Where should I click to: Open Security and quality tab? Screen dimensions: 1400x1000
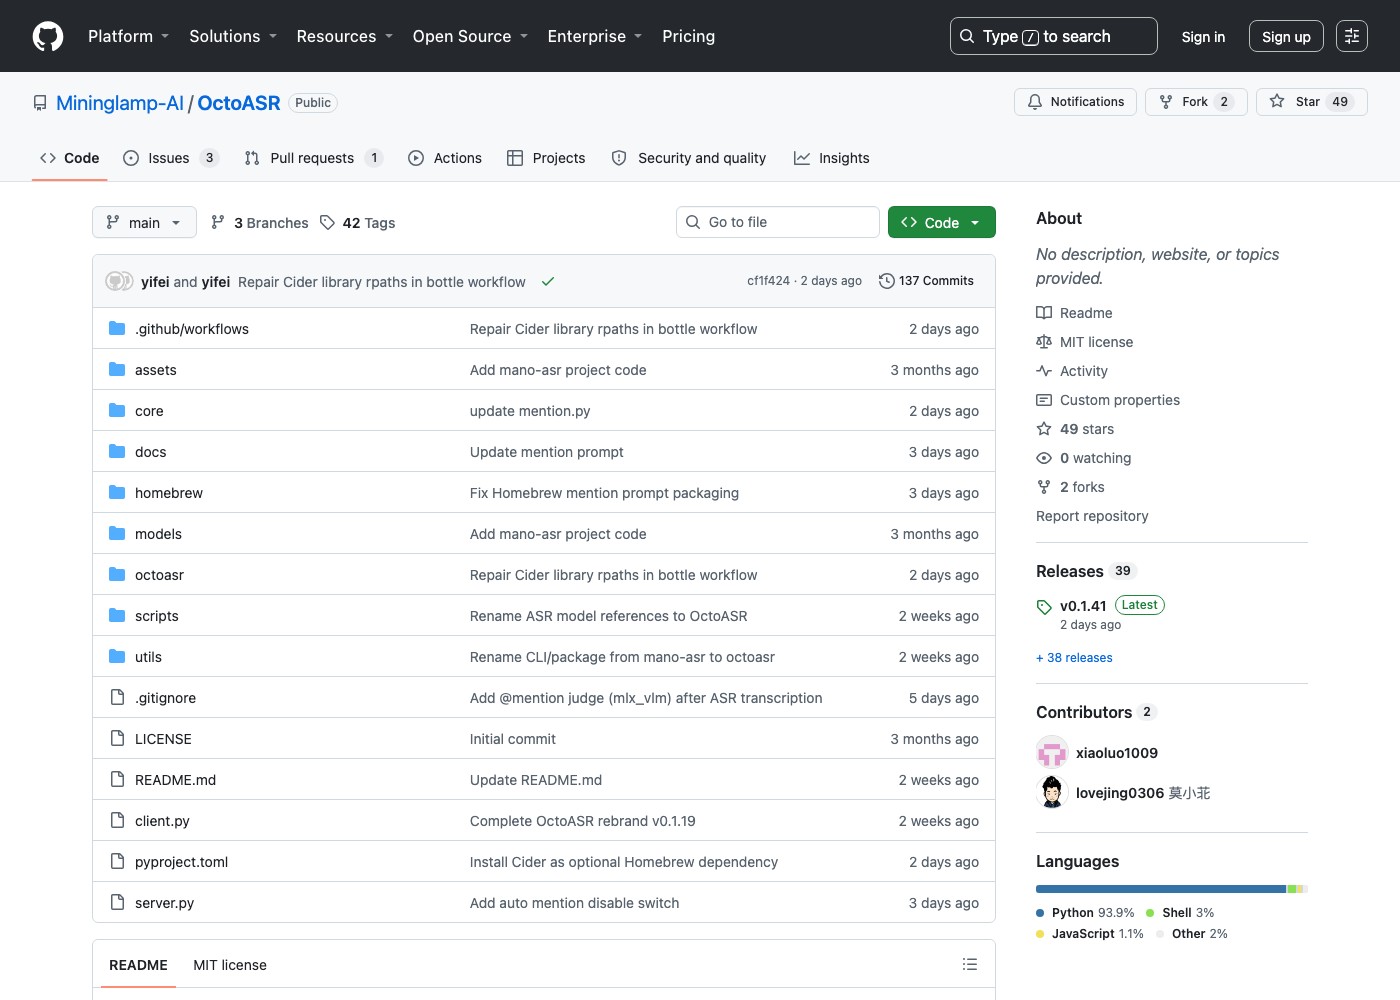click(689, 158)
